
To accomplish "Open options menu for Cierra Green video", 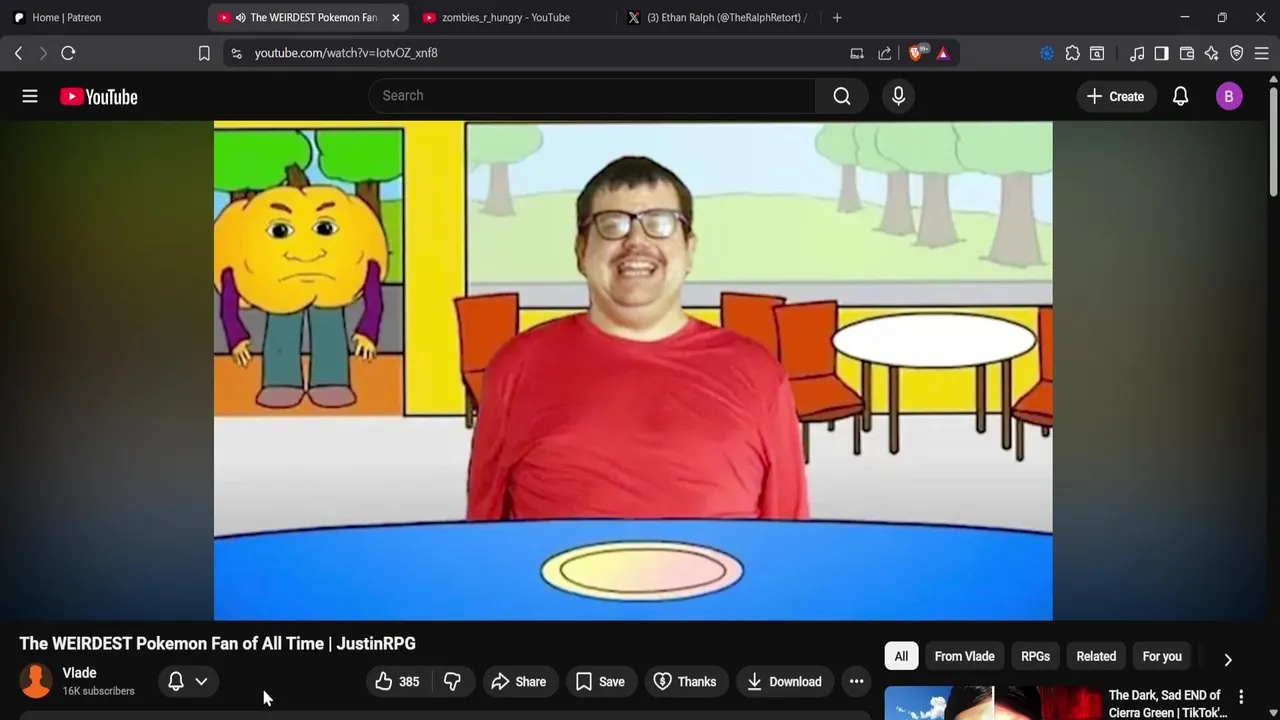I will [x=1241, y=697].
